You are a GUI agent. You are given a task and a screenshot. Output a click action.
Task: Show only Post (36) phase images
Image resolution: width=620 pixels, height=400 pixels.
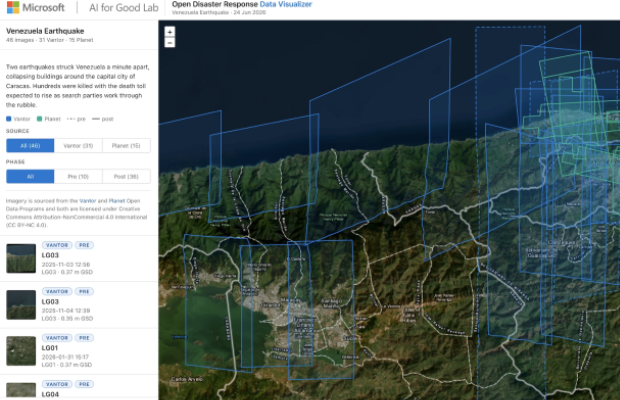point(126,176)
